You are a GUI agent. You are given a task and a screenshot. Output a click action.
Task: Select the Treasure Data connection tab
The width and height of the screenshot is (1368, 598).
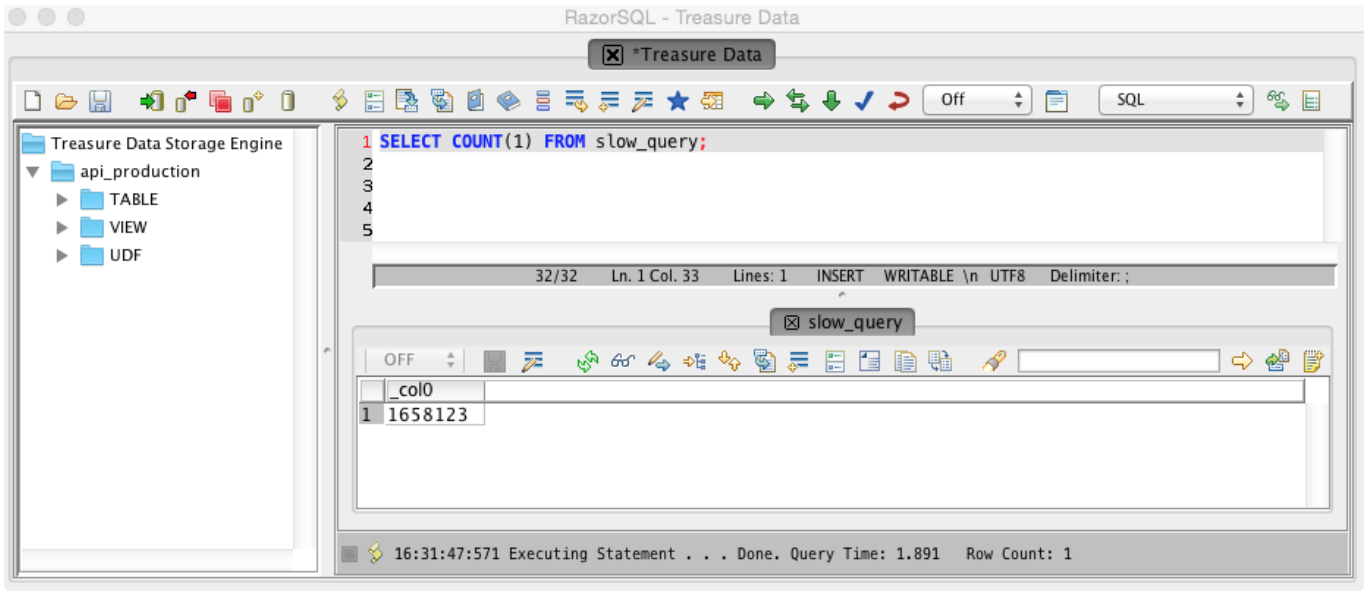(684, 55)
